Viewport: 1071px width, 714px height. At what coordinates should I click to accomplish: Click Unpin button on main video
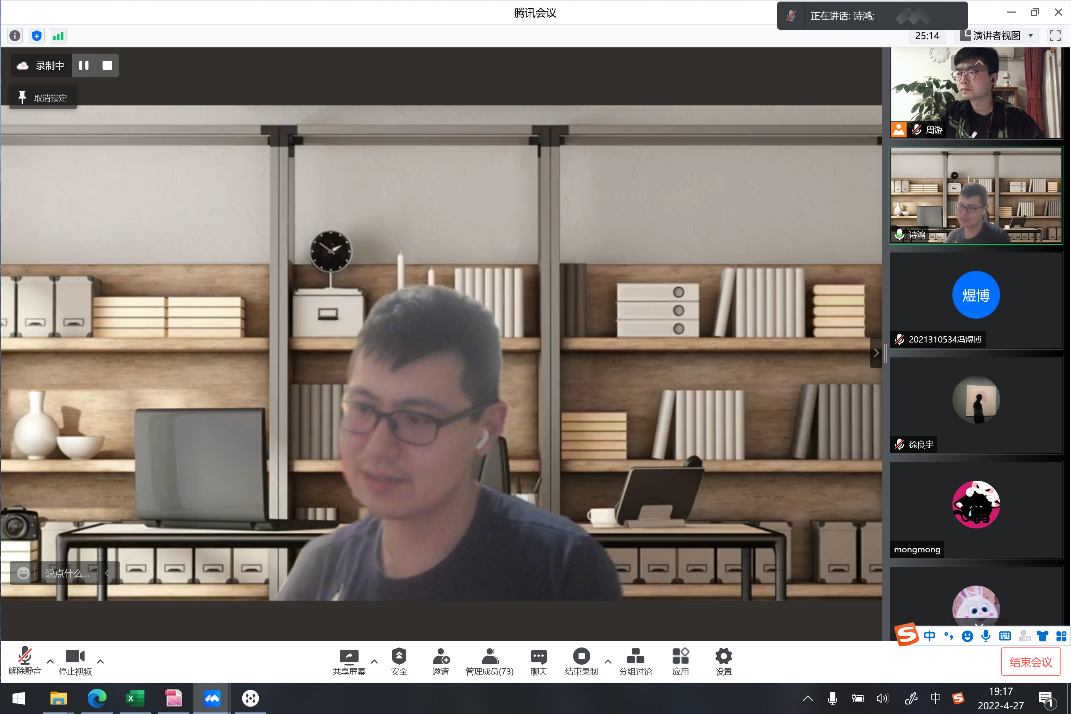(42, 97)
